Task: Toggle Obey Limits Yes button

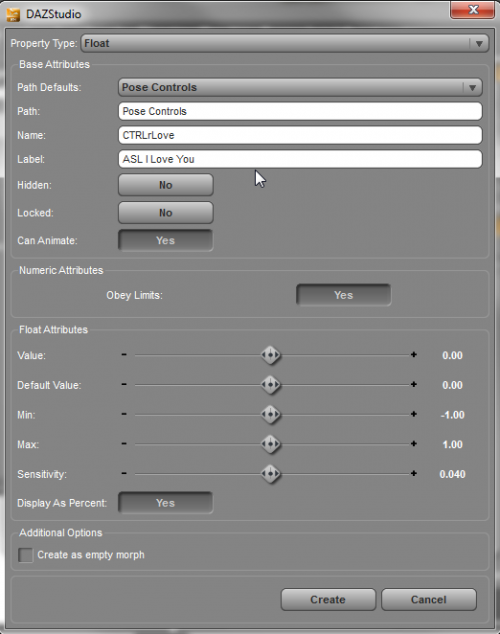Action: pos(344,295)
